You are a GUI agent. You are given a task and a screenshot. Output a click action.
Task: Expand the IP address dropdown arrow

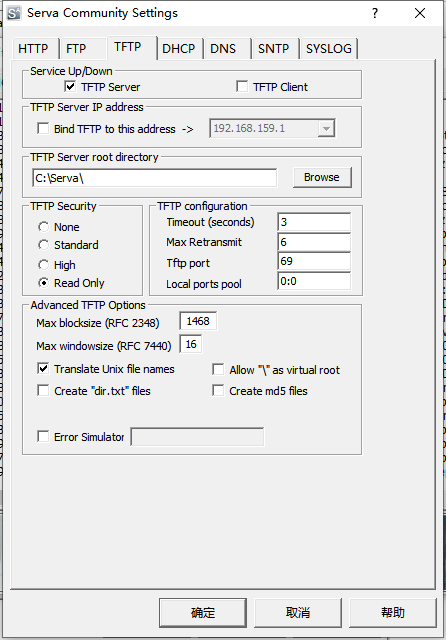[326, 129]
